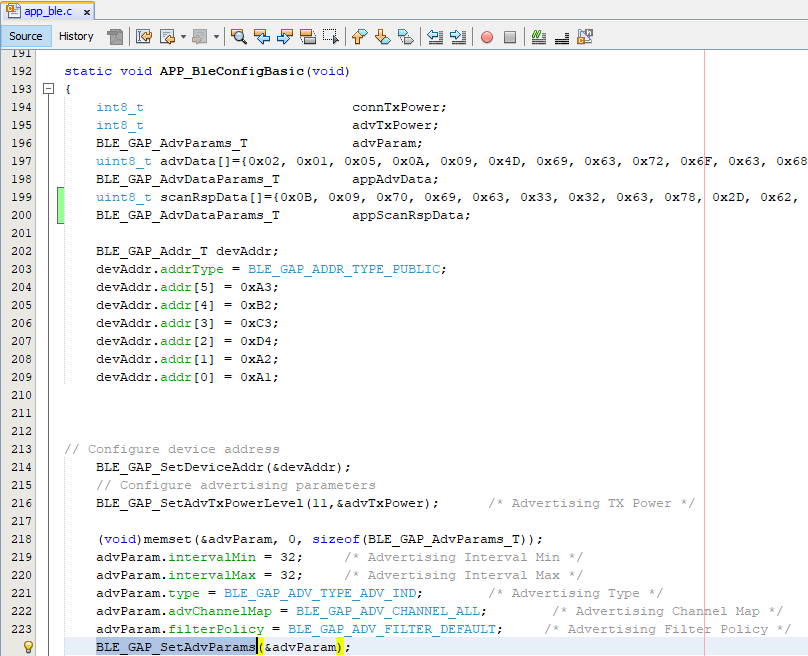Viewport: 808px width, 656px height.
Task: Jump to Previous Bookmark icon
Action: [x=359, y=37]
